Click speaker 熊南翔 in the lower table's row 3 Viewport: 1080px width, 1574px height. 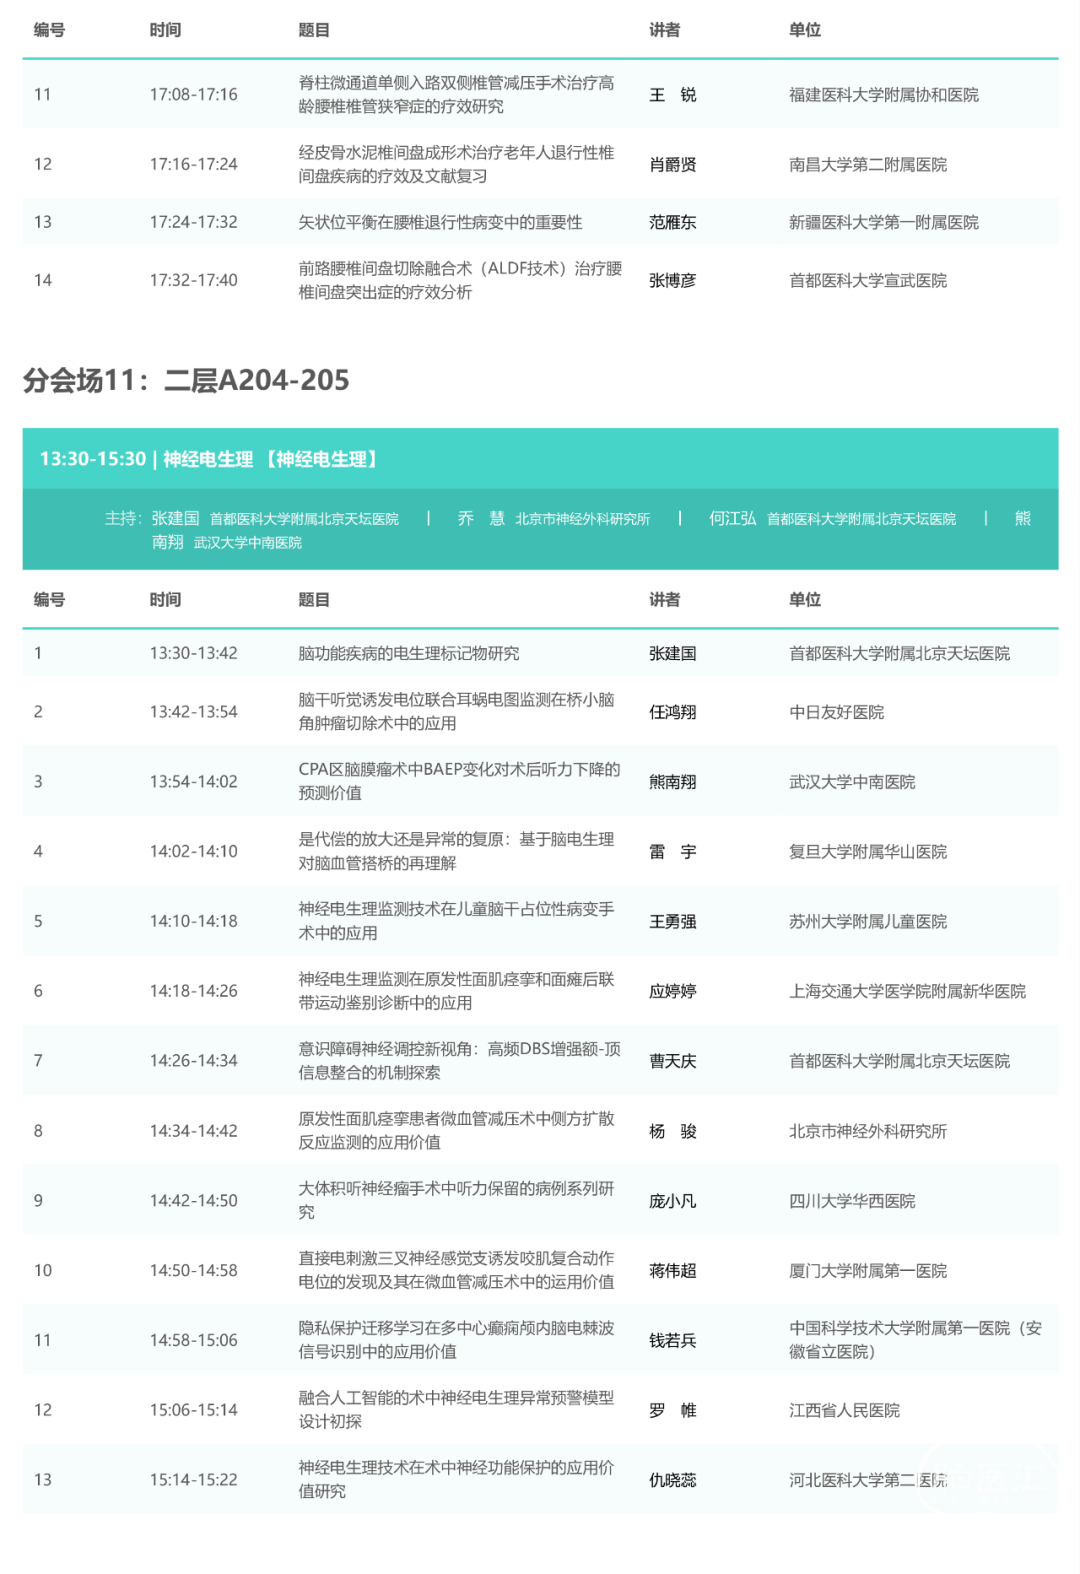[x=672, y=782]
